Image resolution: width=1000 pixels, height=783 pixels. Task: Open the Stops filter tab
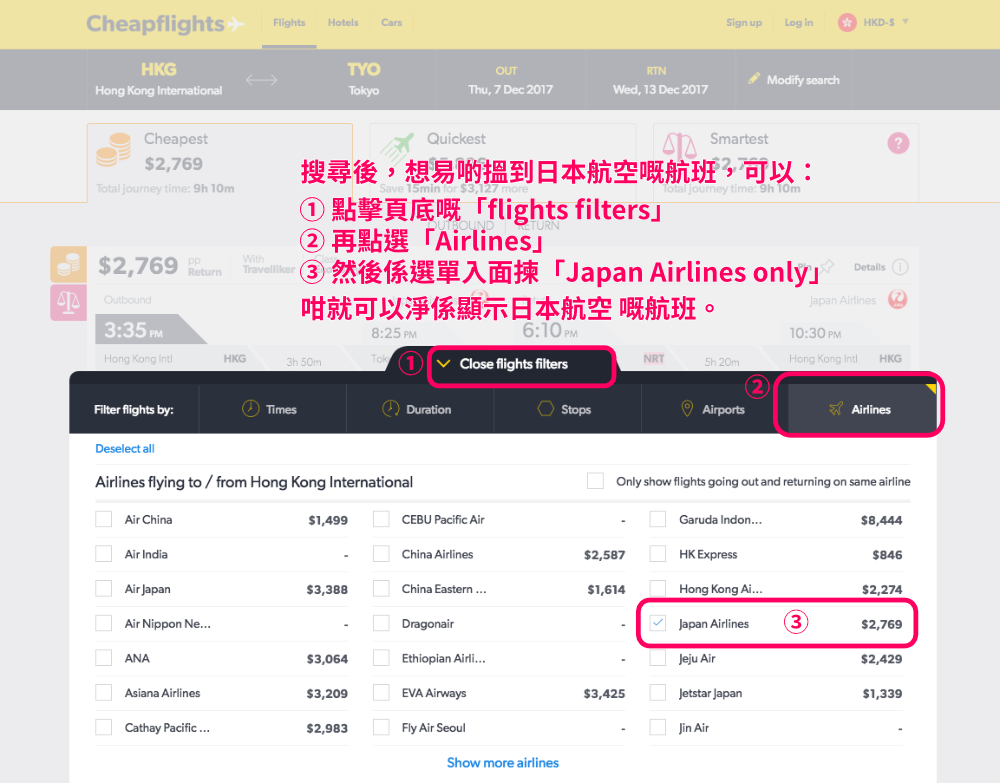pos(567,409)
